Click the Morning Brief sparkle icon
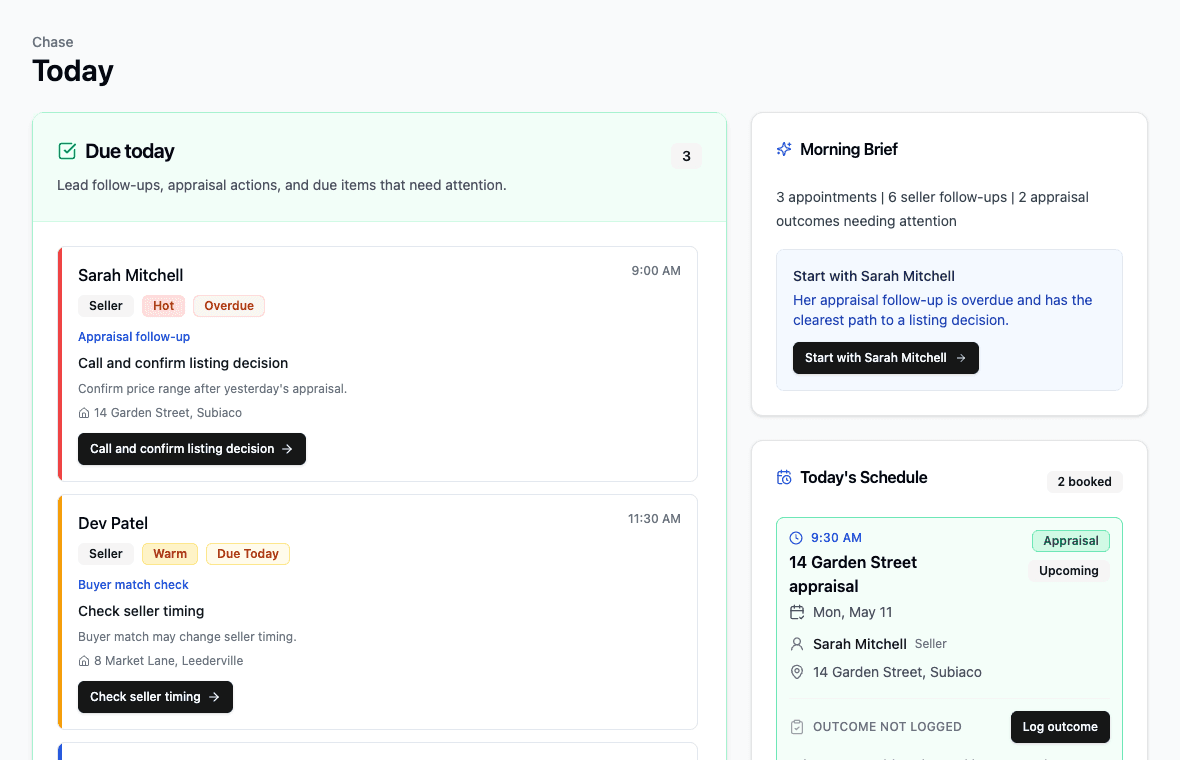 (x=784, y=149)
